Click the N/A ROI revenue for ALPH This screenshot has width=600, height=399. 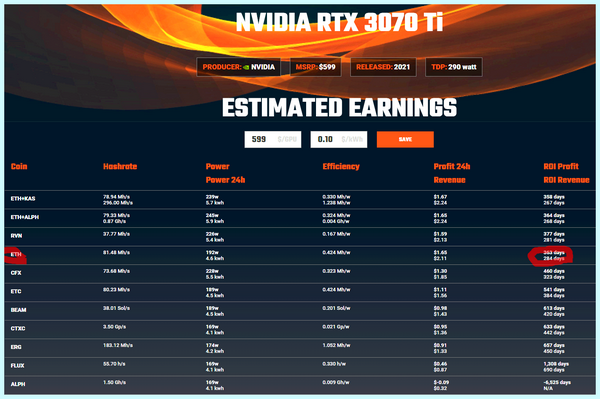548,388
